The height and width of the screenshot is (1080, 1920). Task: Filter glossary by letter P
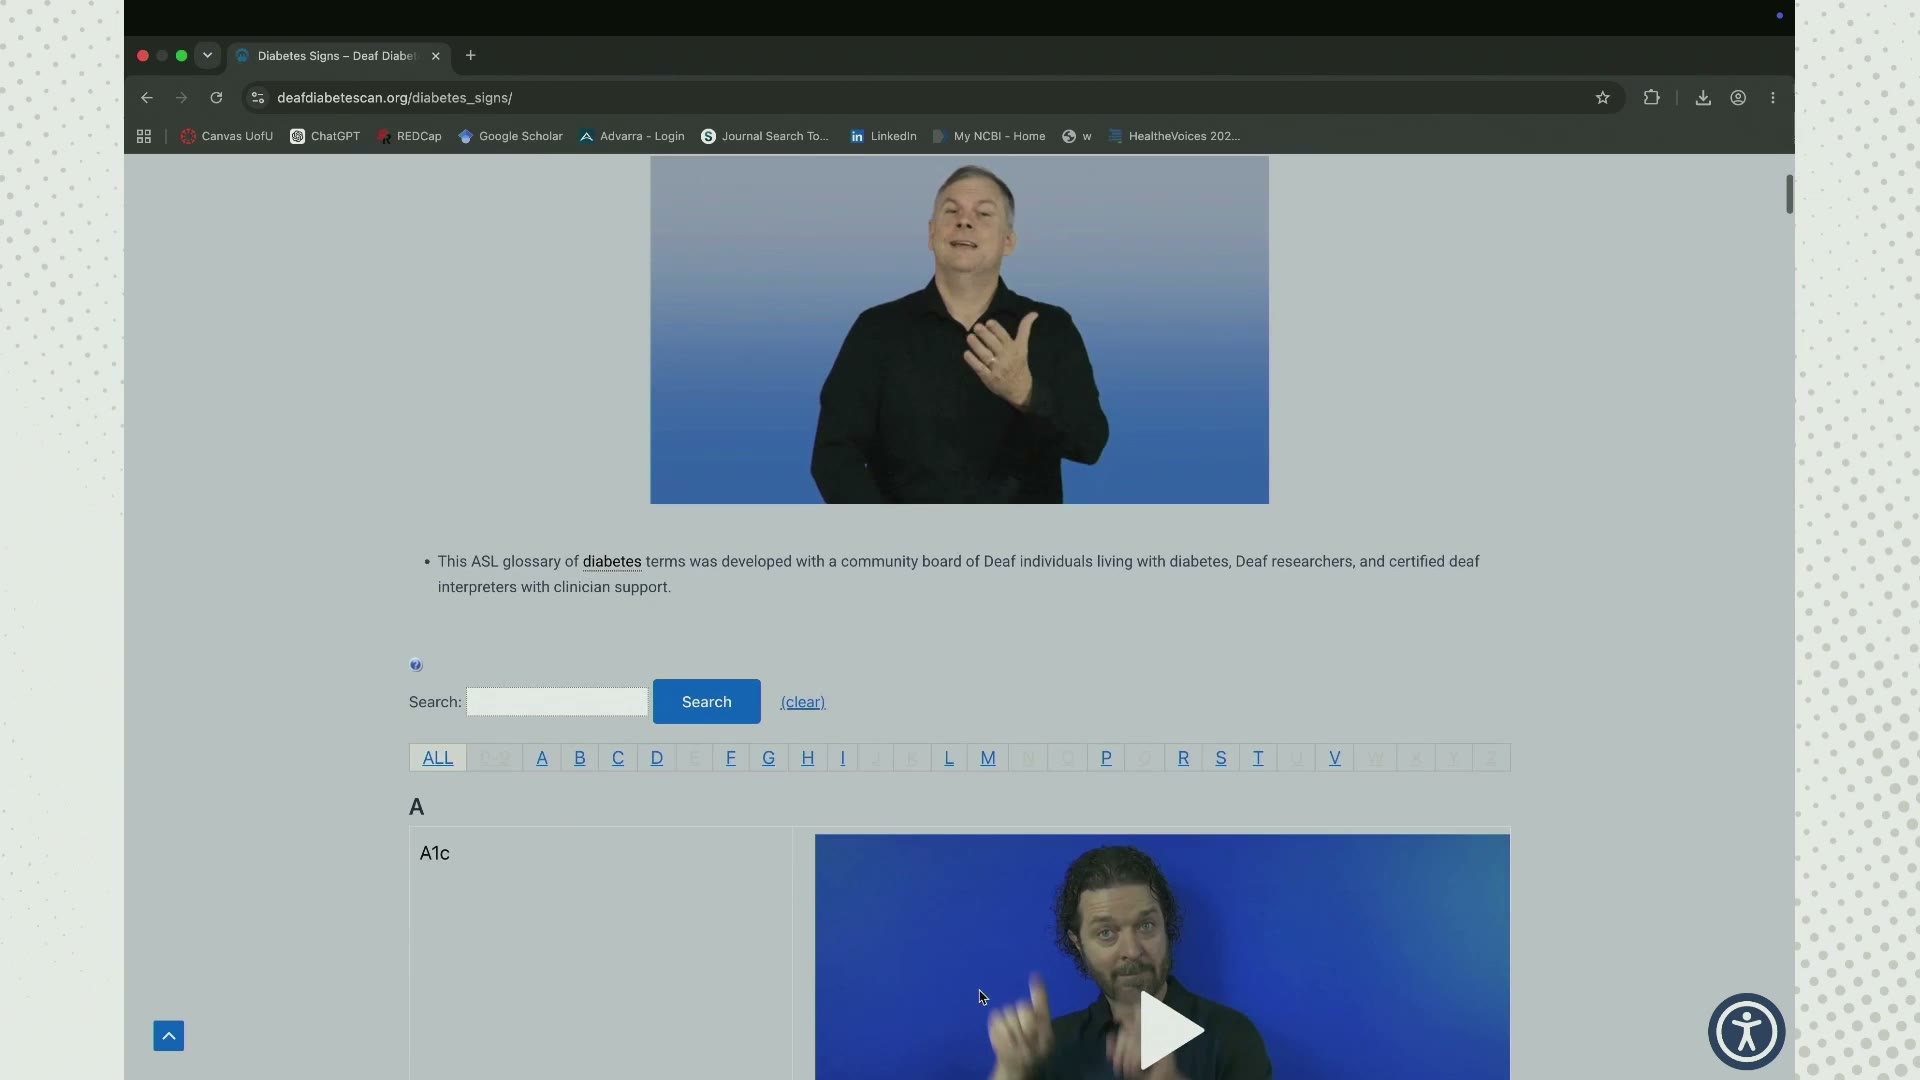(1106, 758)
